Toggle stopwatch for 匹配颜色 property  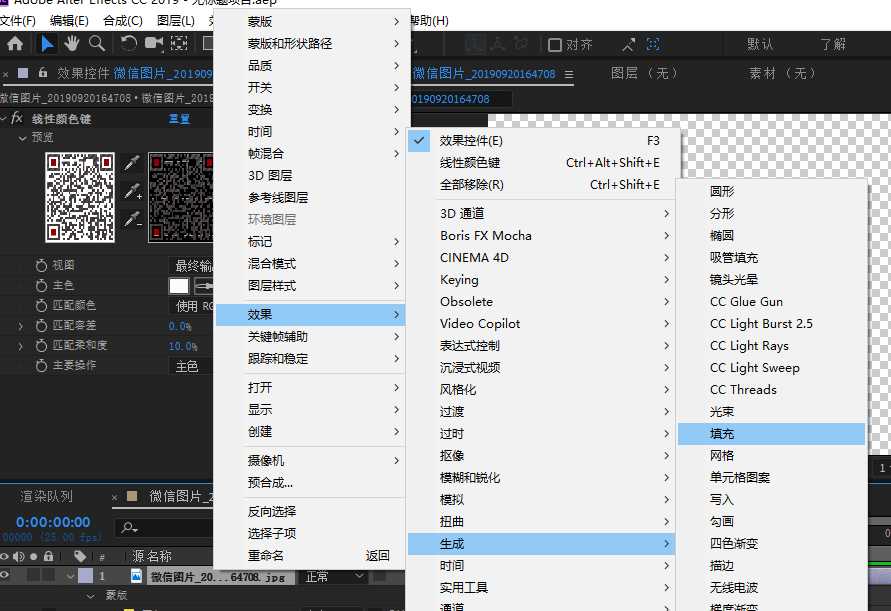(41, 306)
